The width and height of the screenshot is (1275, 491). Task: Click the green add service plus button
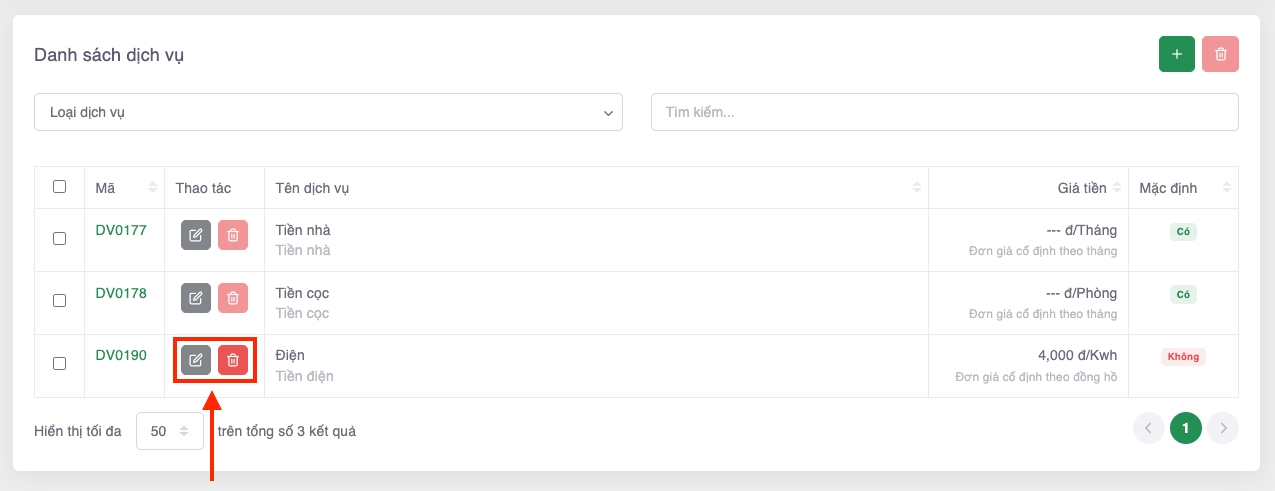coord(1176,54)
